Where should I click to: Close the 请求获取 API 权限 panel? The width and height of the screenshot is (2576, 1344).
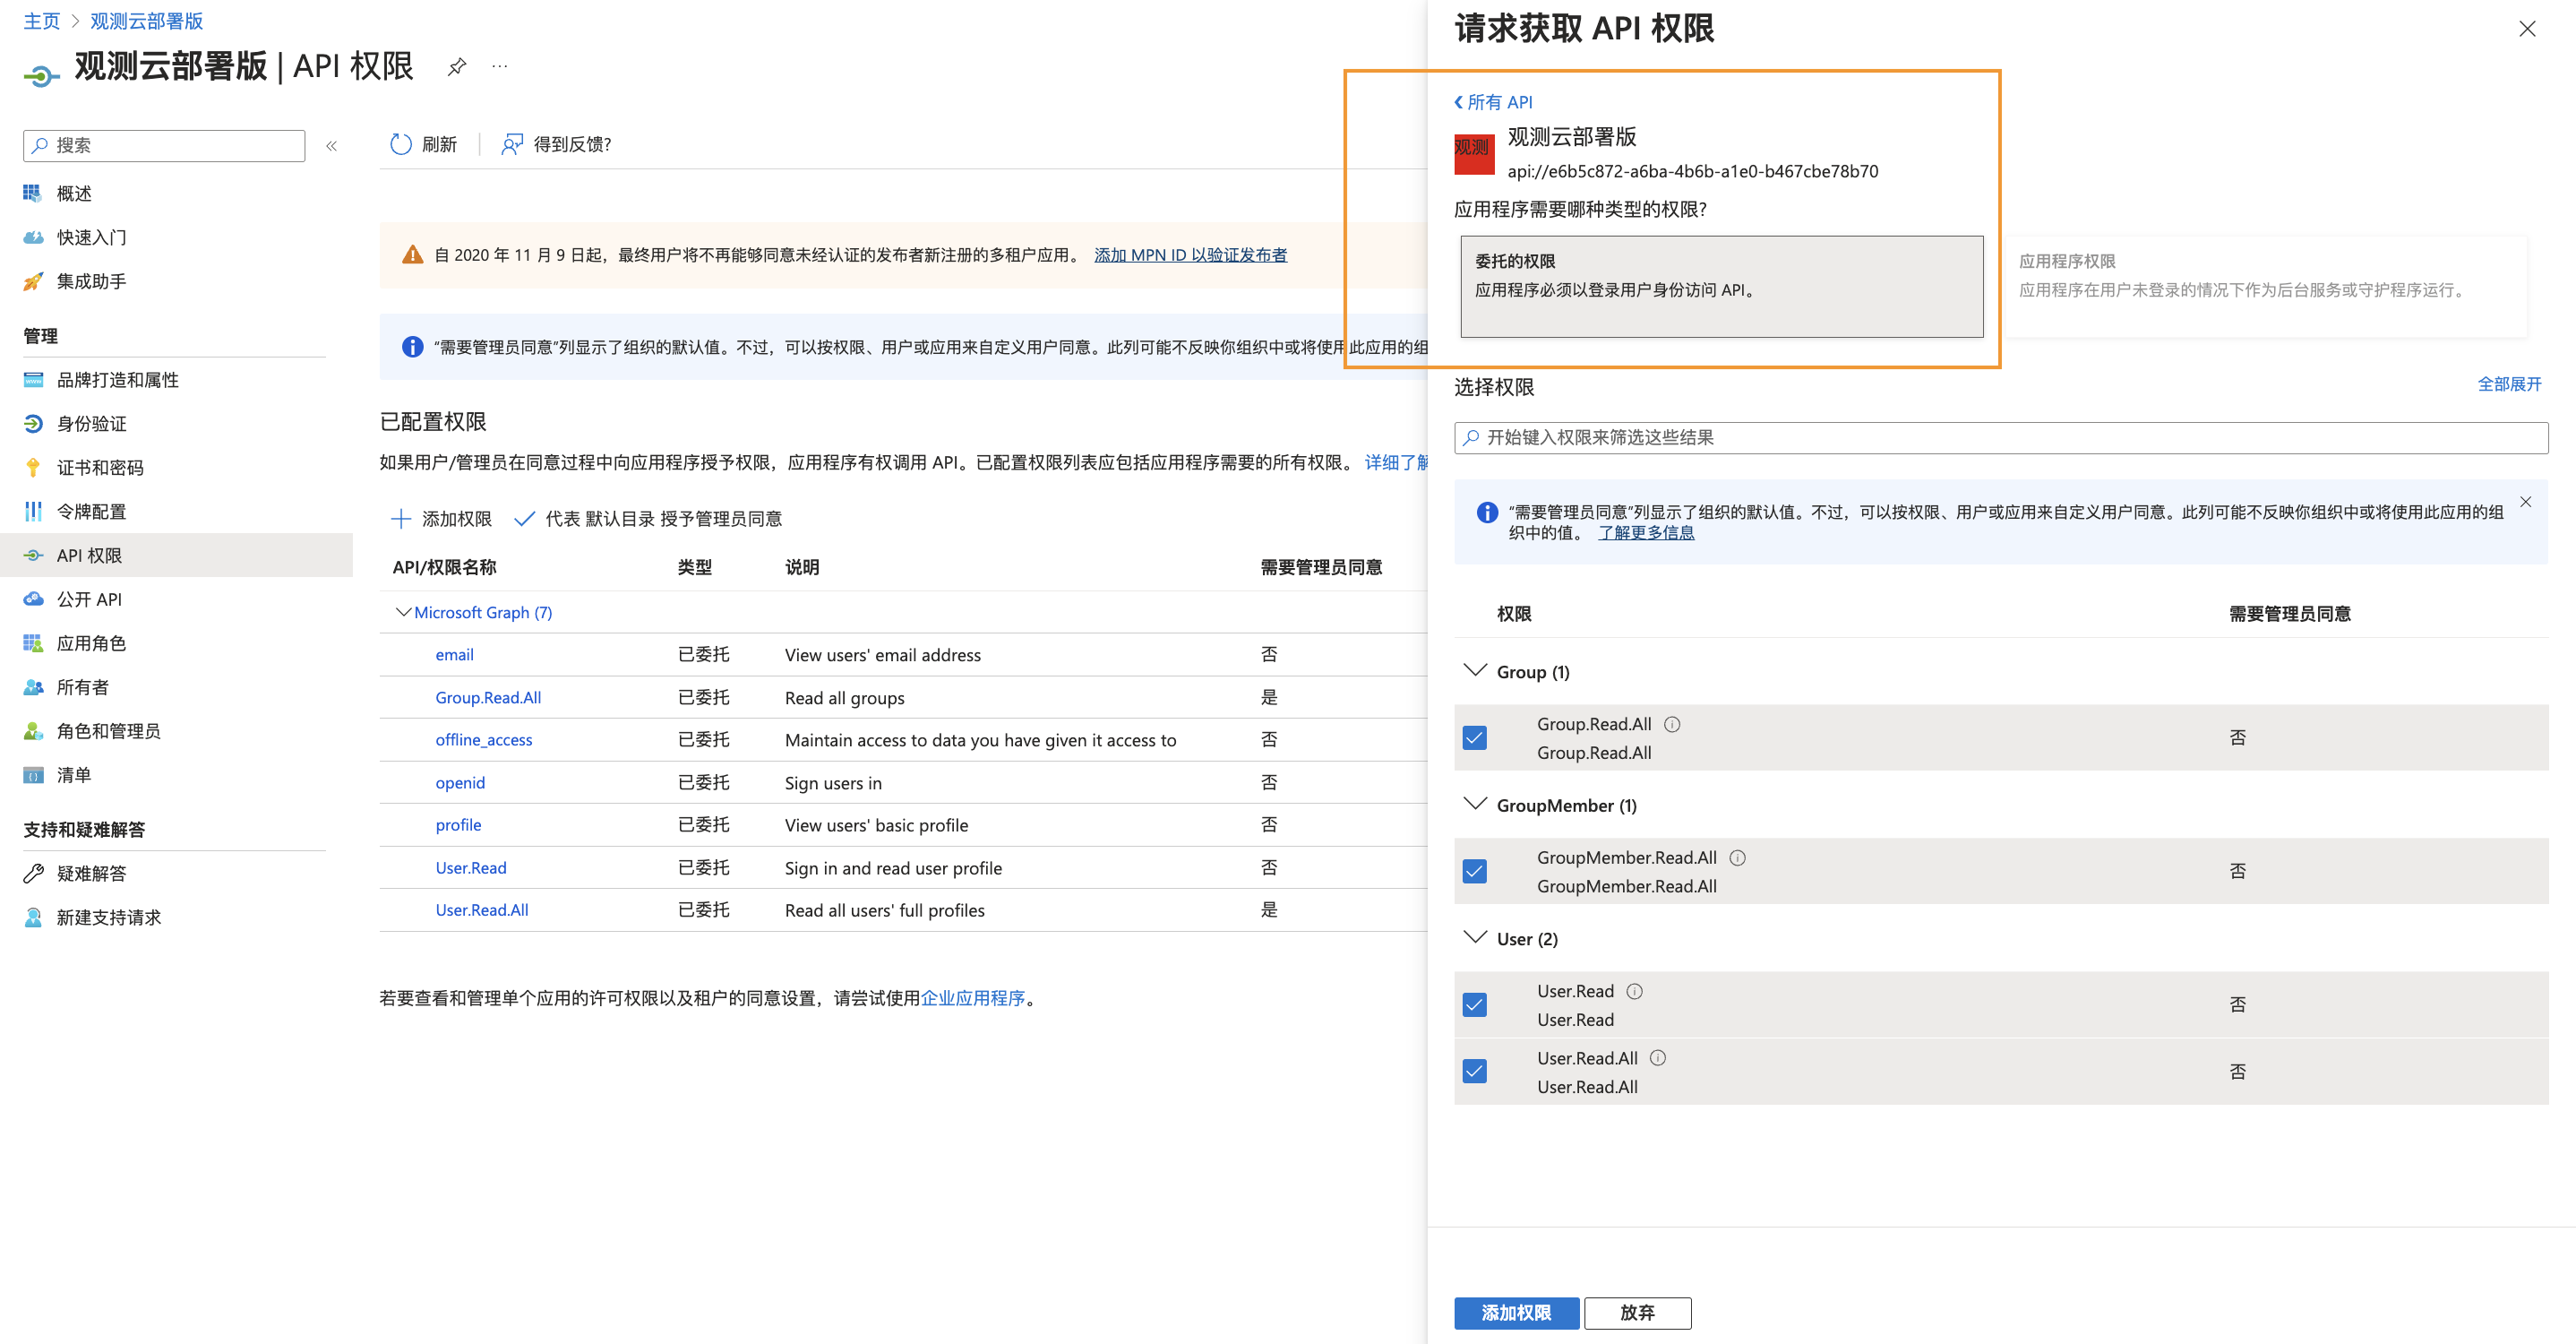(x=2527, y=29)
